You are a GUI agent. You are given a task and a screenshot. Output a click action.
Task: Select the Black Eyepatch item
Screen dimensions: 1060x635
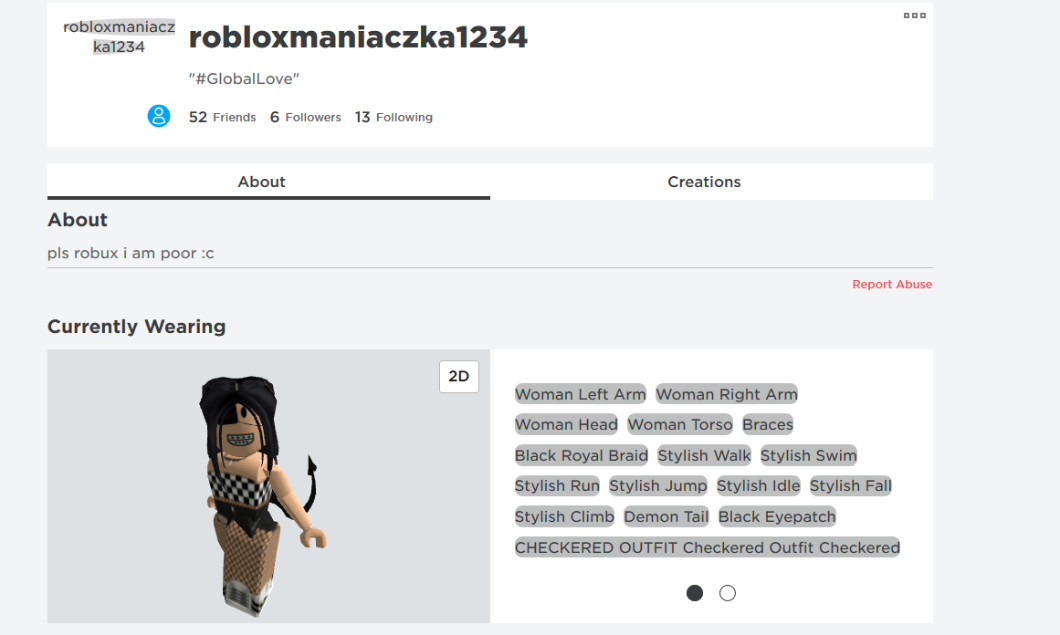pos(777,517)
